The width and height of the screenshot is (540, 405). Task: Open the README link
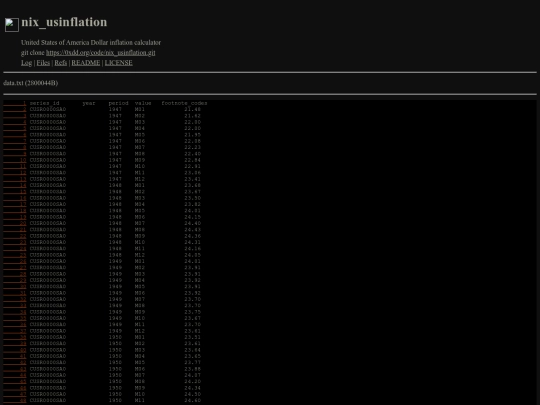86,63
